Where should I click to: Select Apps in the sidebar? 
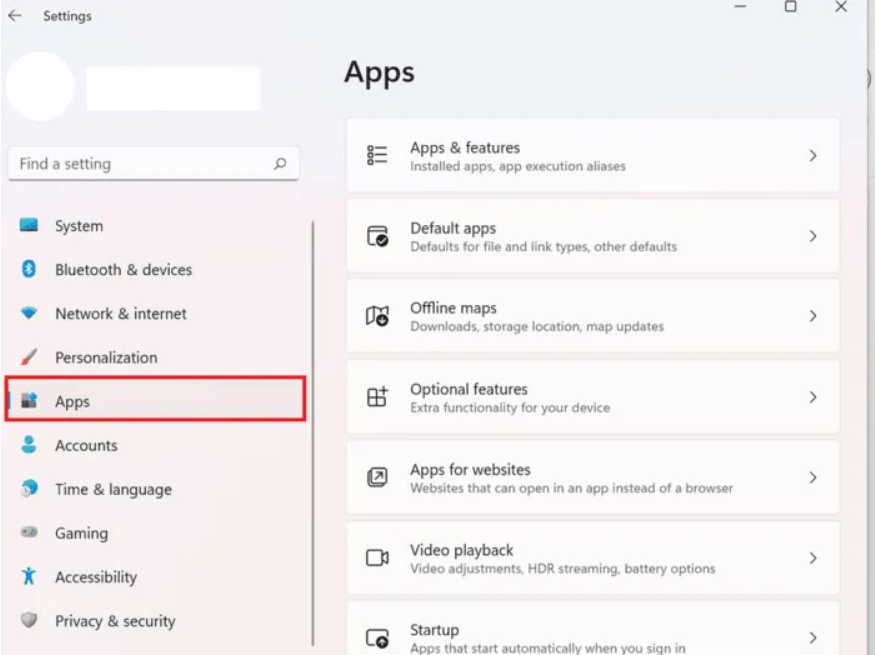[x=155, y=401]
